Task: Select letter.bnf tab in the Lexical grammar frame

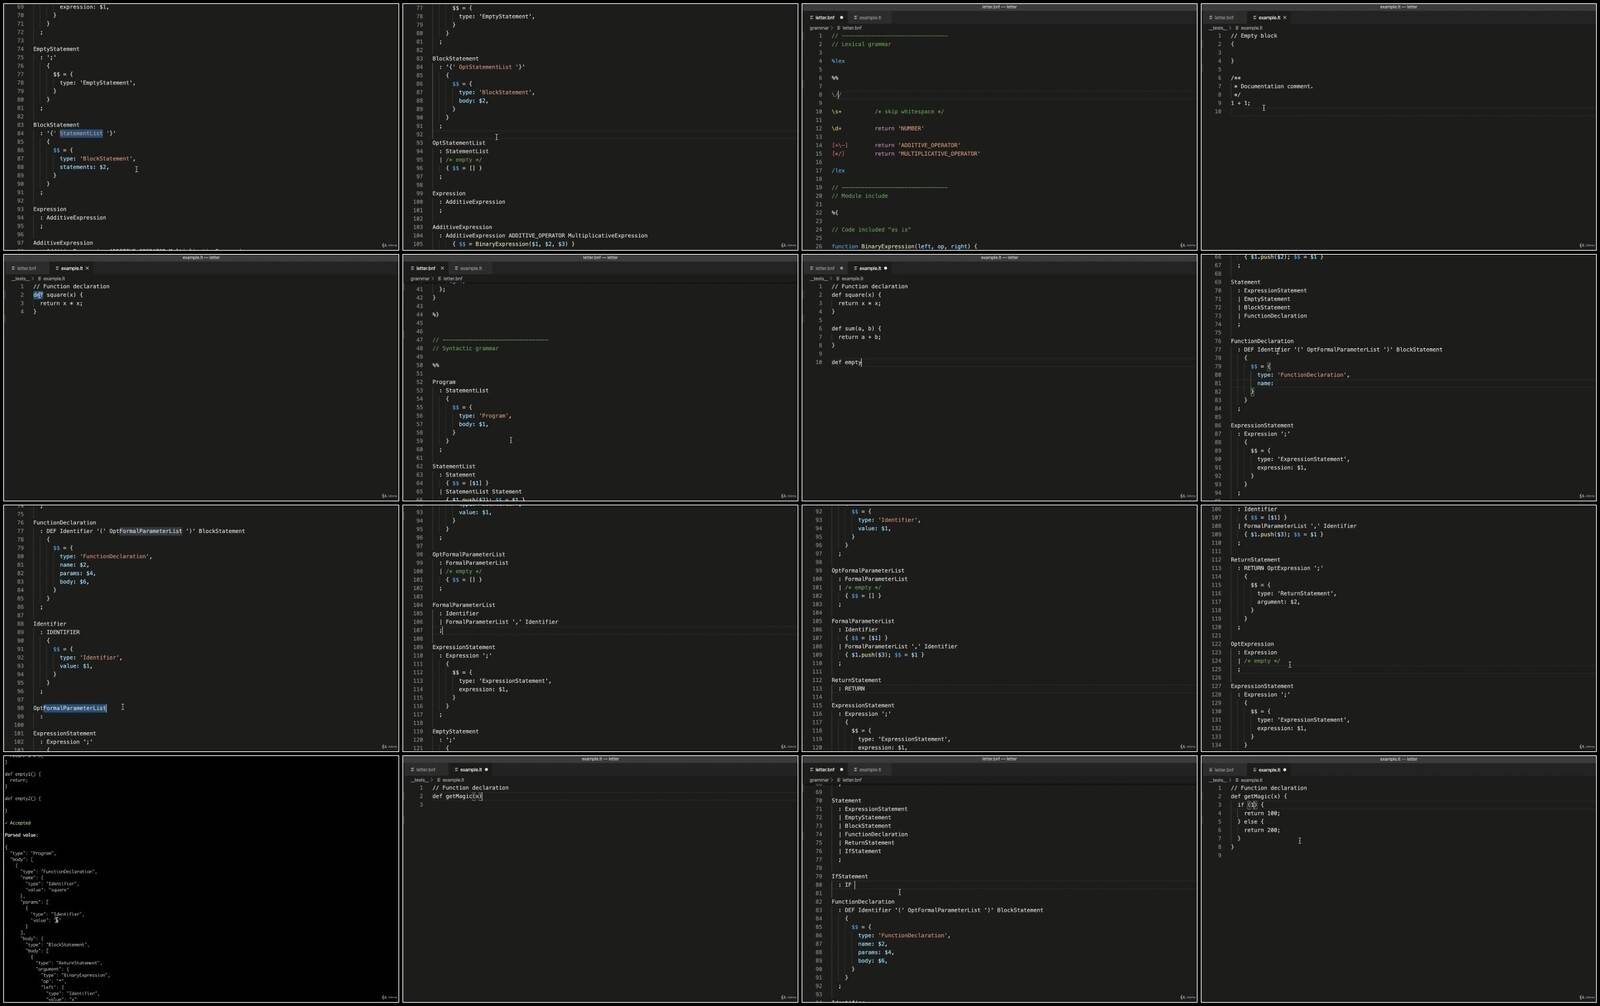Action: [824, 17]
